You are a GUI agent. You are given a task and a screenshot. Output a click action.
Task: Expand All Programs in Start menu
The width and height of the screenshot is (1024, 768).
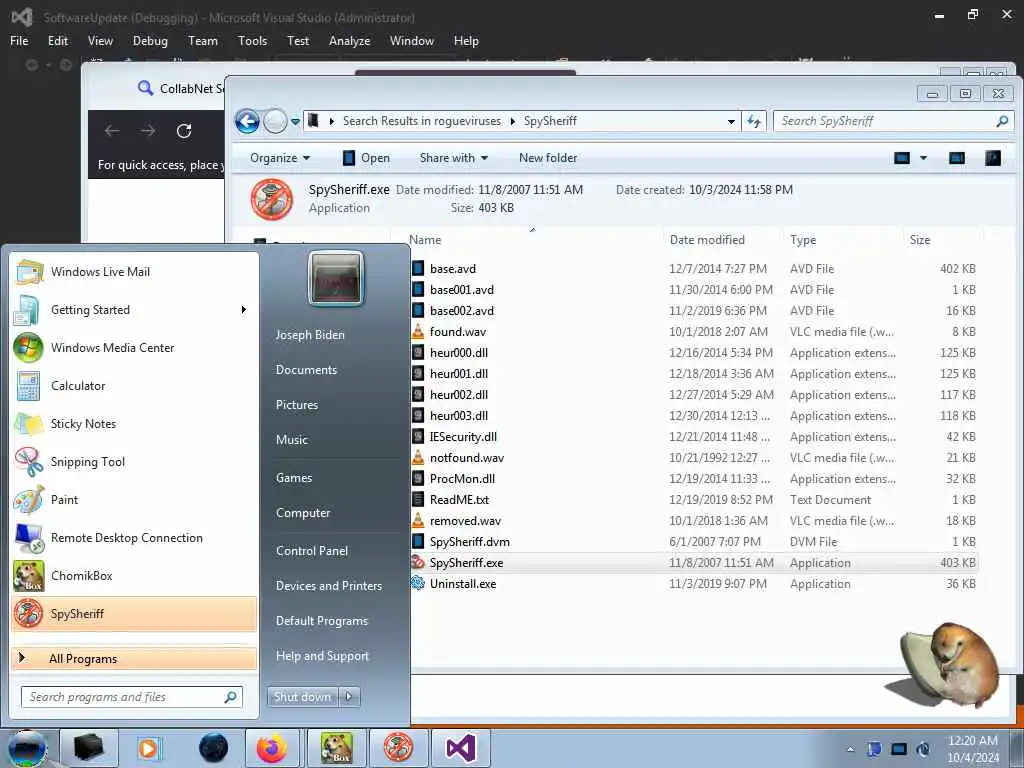[x=134, y=659]
